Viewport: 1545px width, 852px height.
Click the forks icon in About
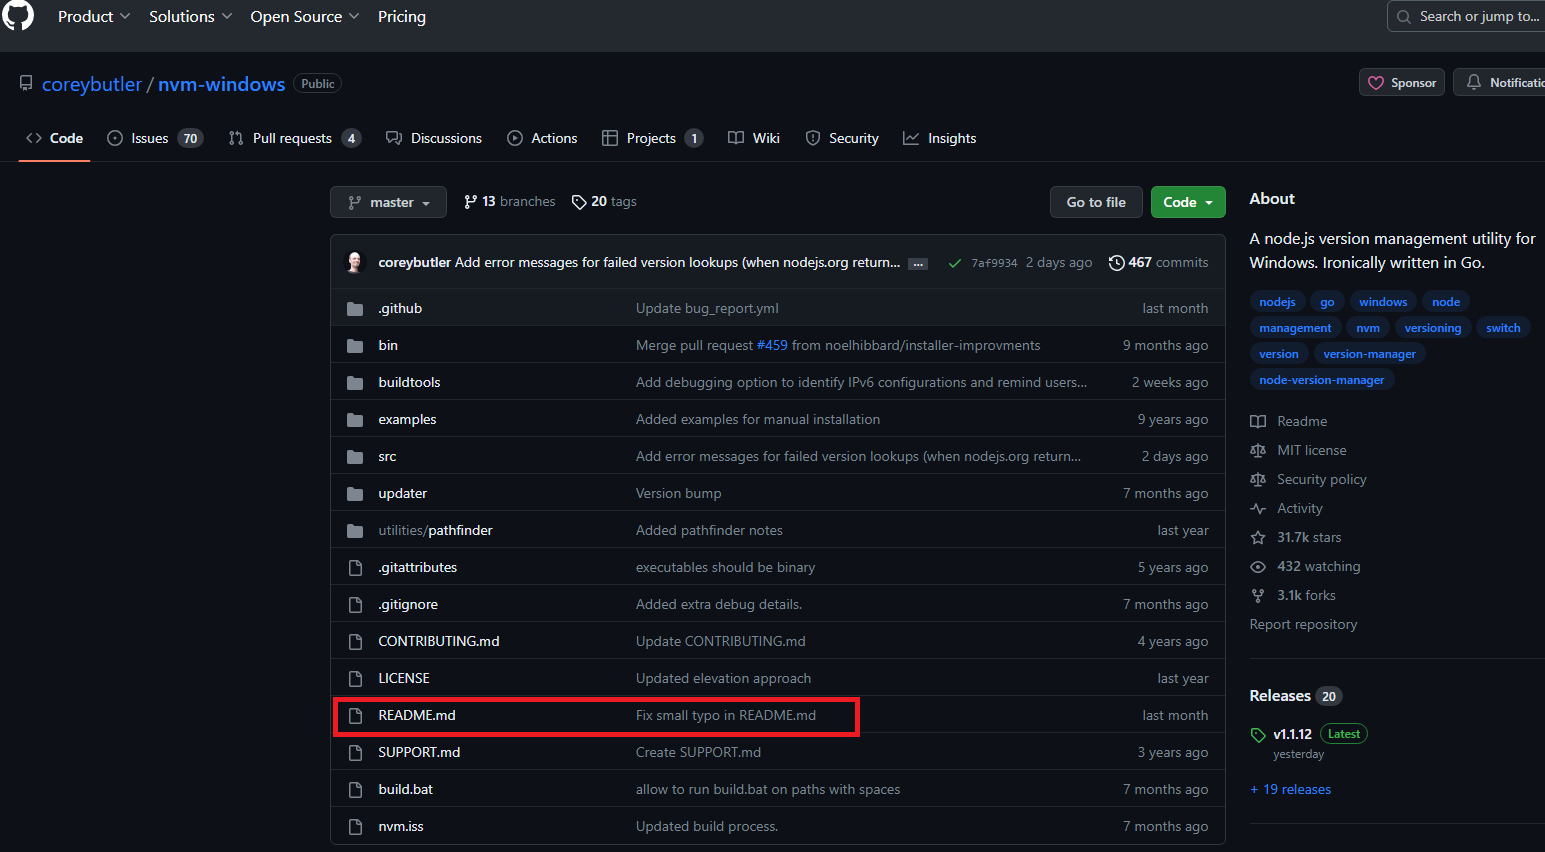click(x=1258, y=596)
